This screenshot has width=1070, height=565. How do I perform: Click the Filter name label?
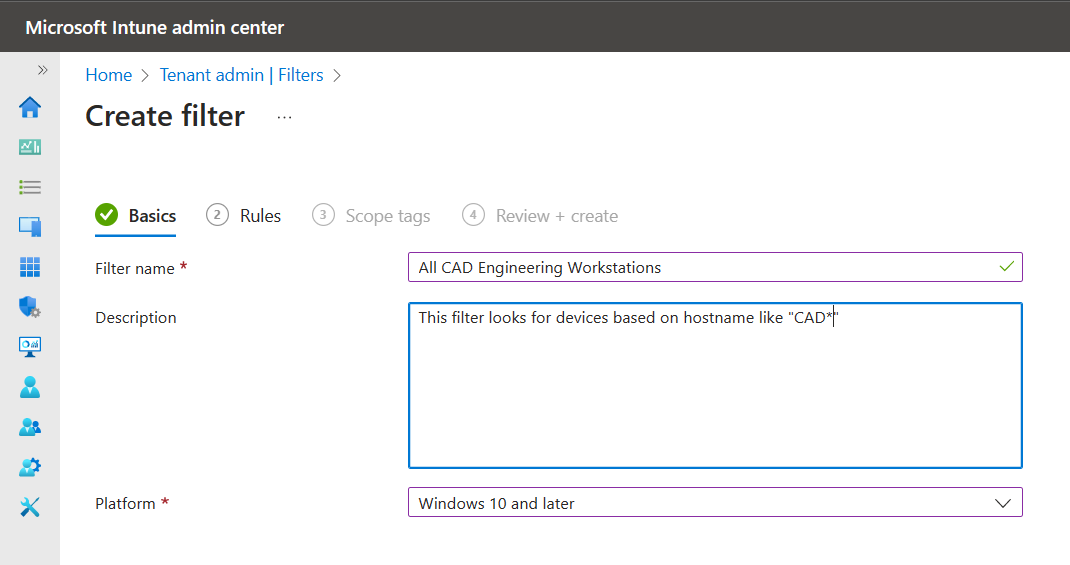point(135,269)
